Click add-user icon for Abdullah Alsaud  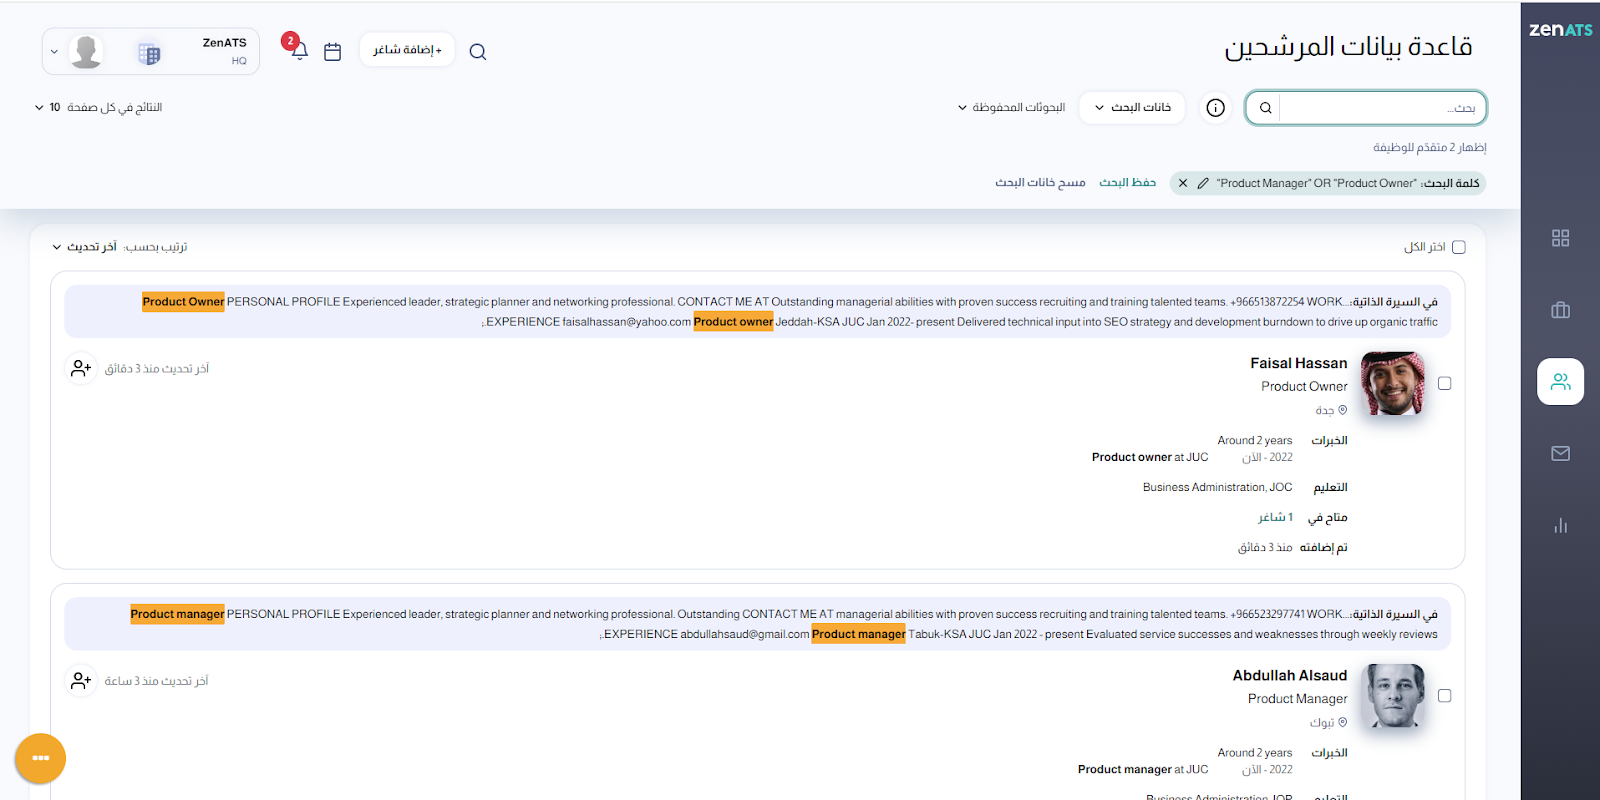point(81,680)
